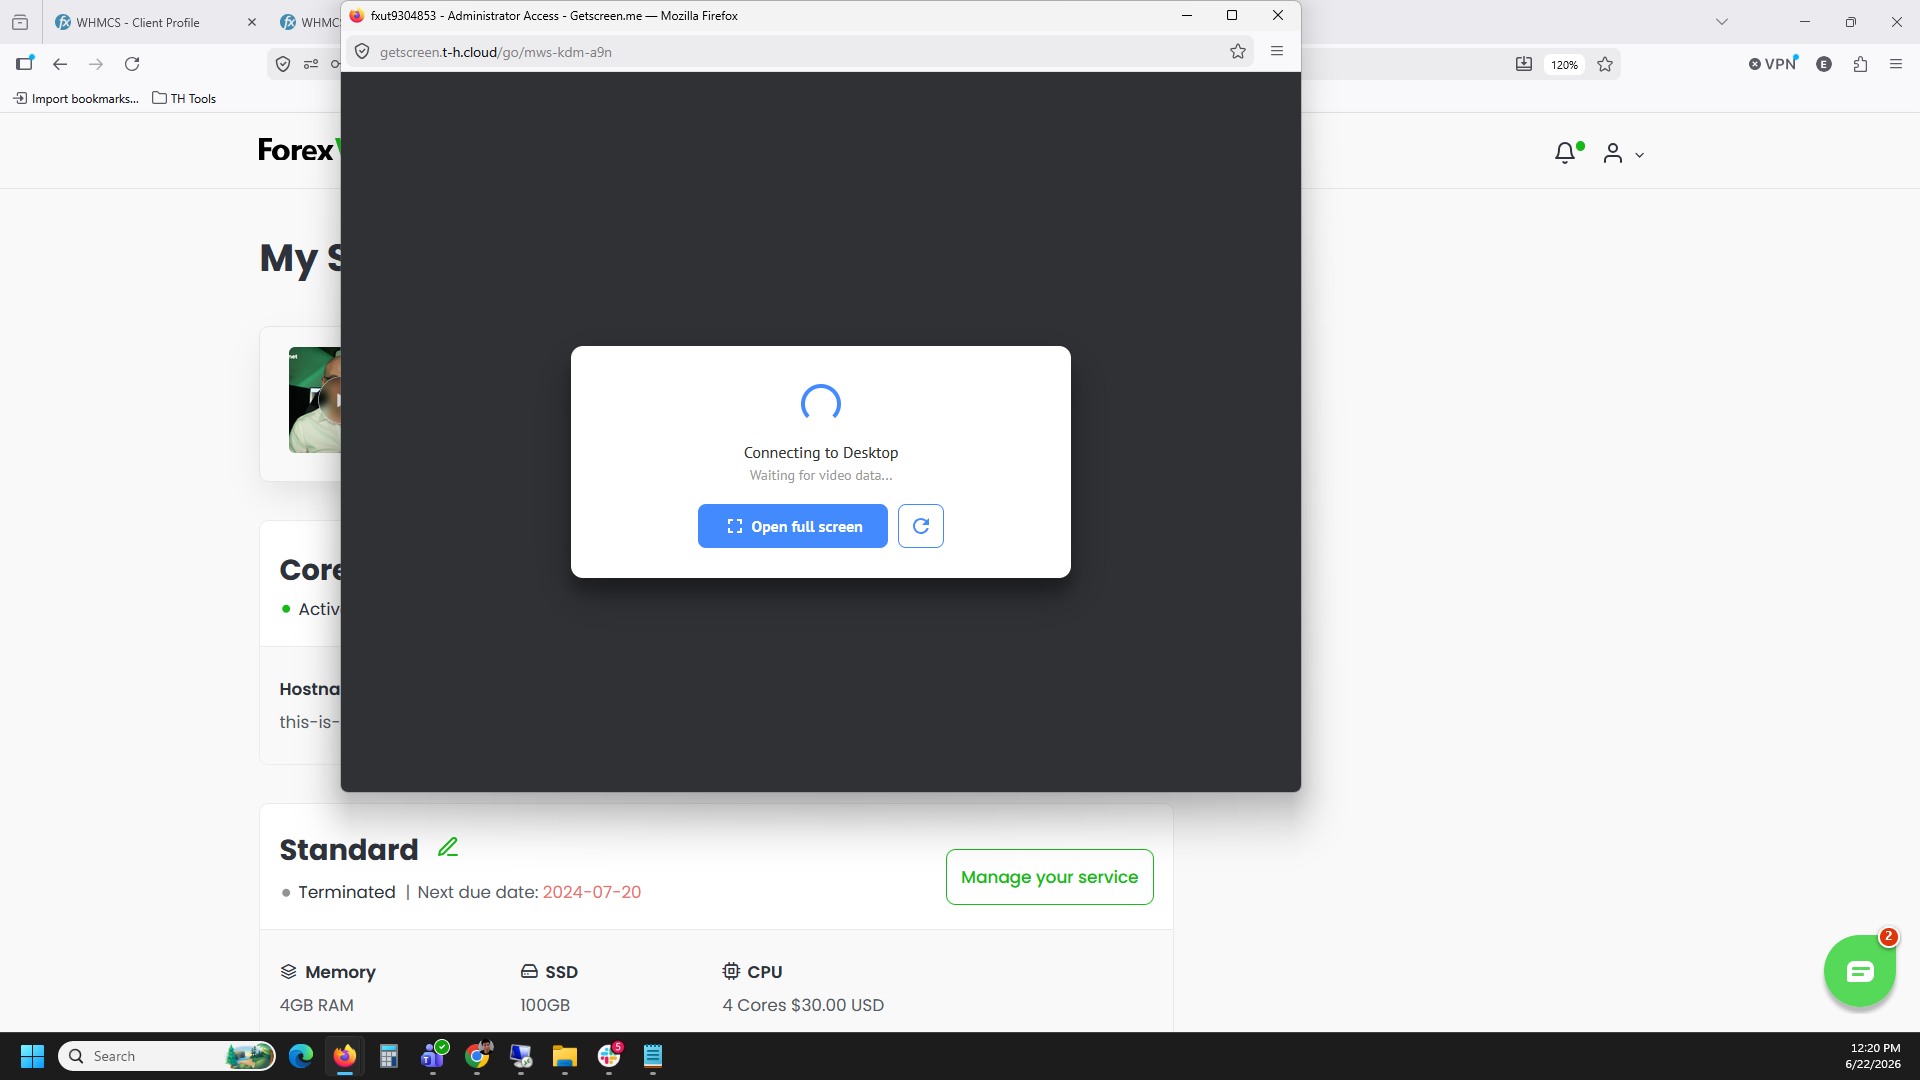The width and height of the screenshot is (1920, 1080).
Task: Click the SSD drive icon
Action: (529, 971)
